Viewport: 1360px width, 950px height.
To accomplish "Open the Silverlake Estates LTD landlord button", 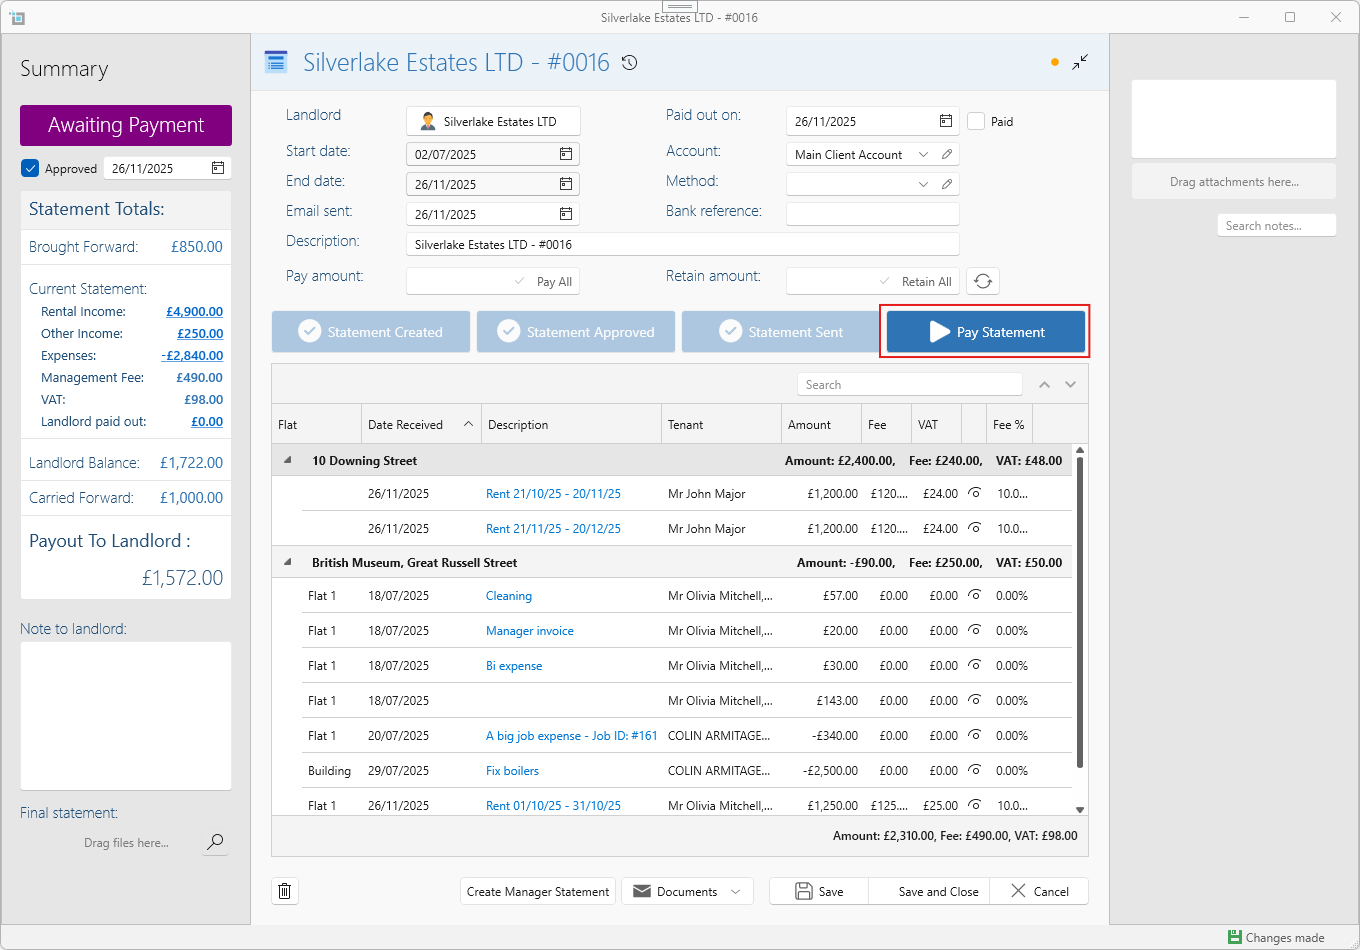I will click(x=493, y=121).
